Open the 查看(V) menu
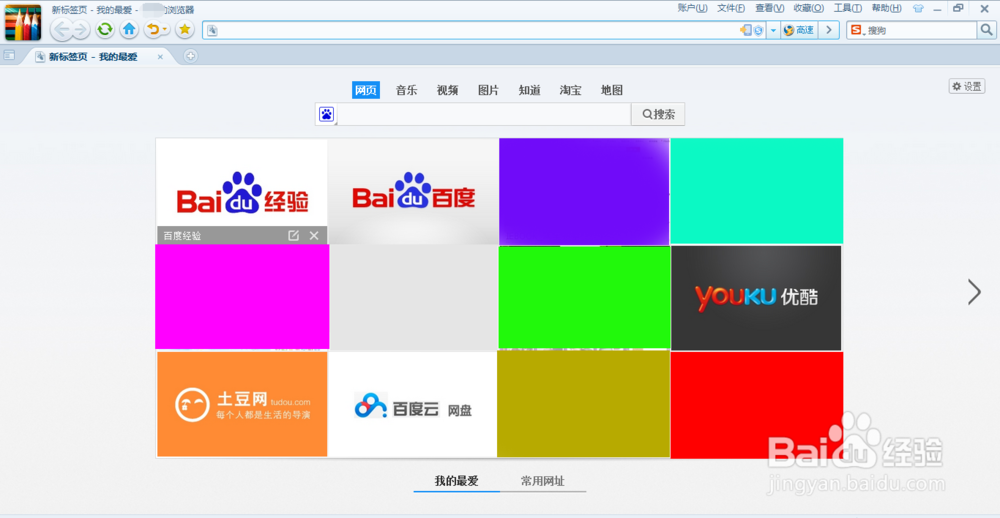1000x518 pixels. (x=770, y=8)
